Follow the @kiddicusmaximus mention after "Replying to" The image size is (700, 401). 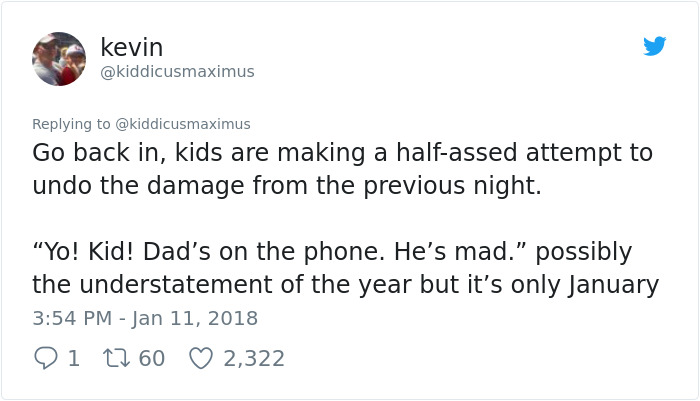(183, 124)
